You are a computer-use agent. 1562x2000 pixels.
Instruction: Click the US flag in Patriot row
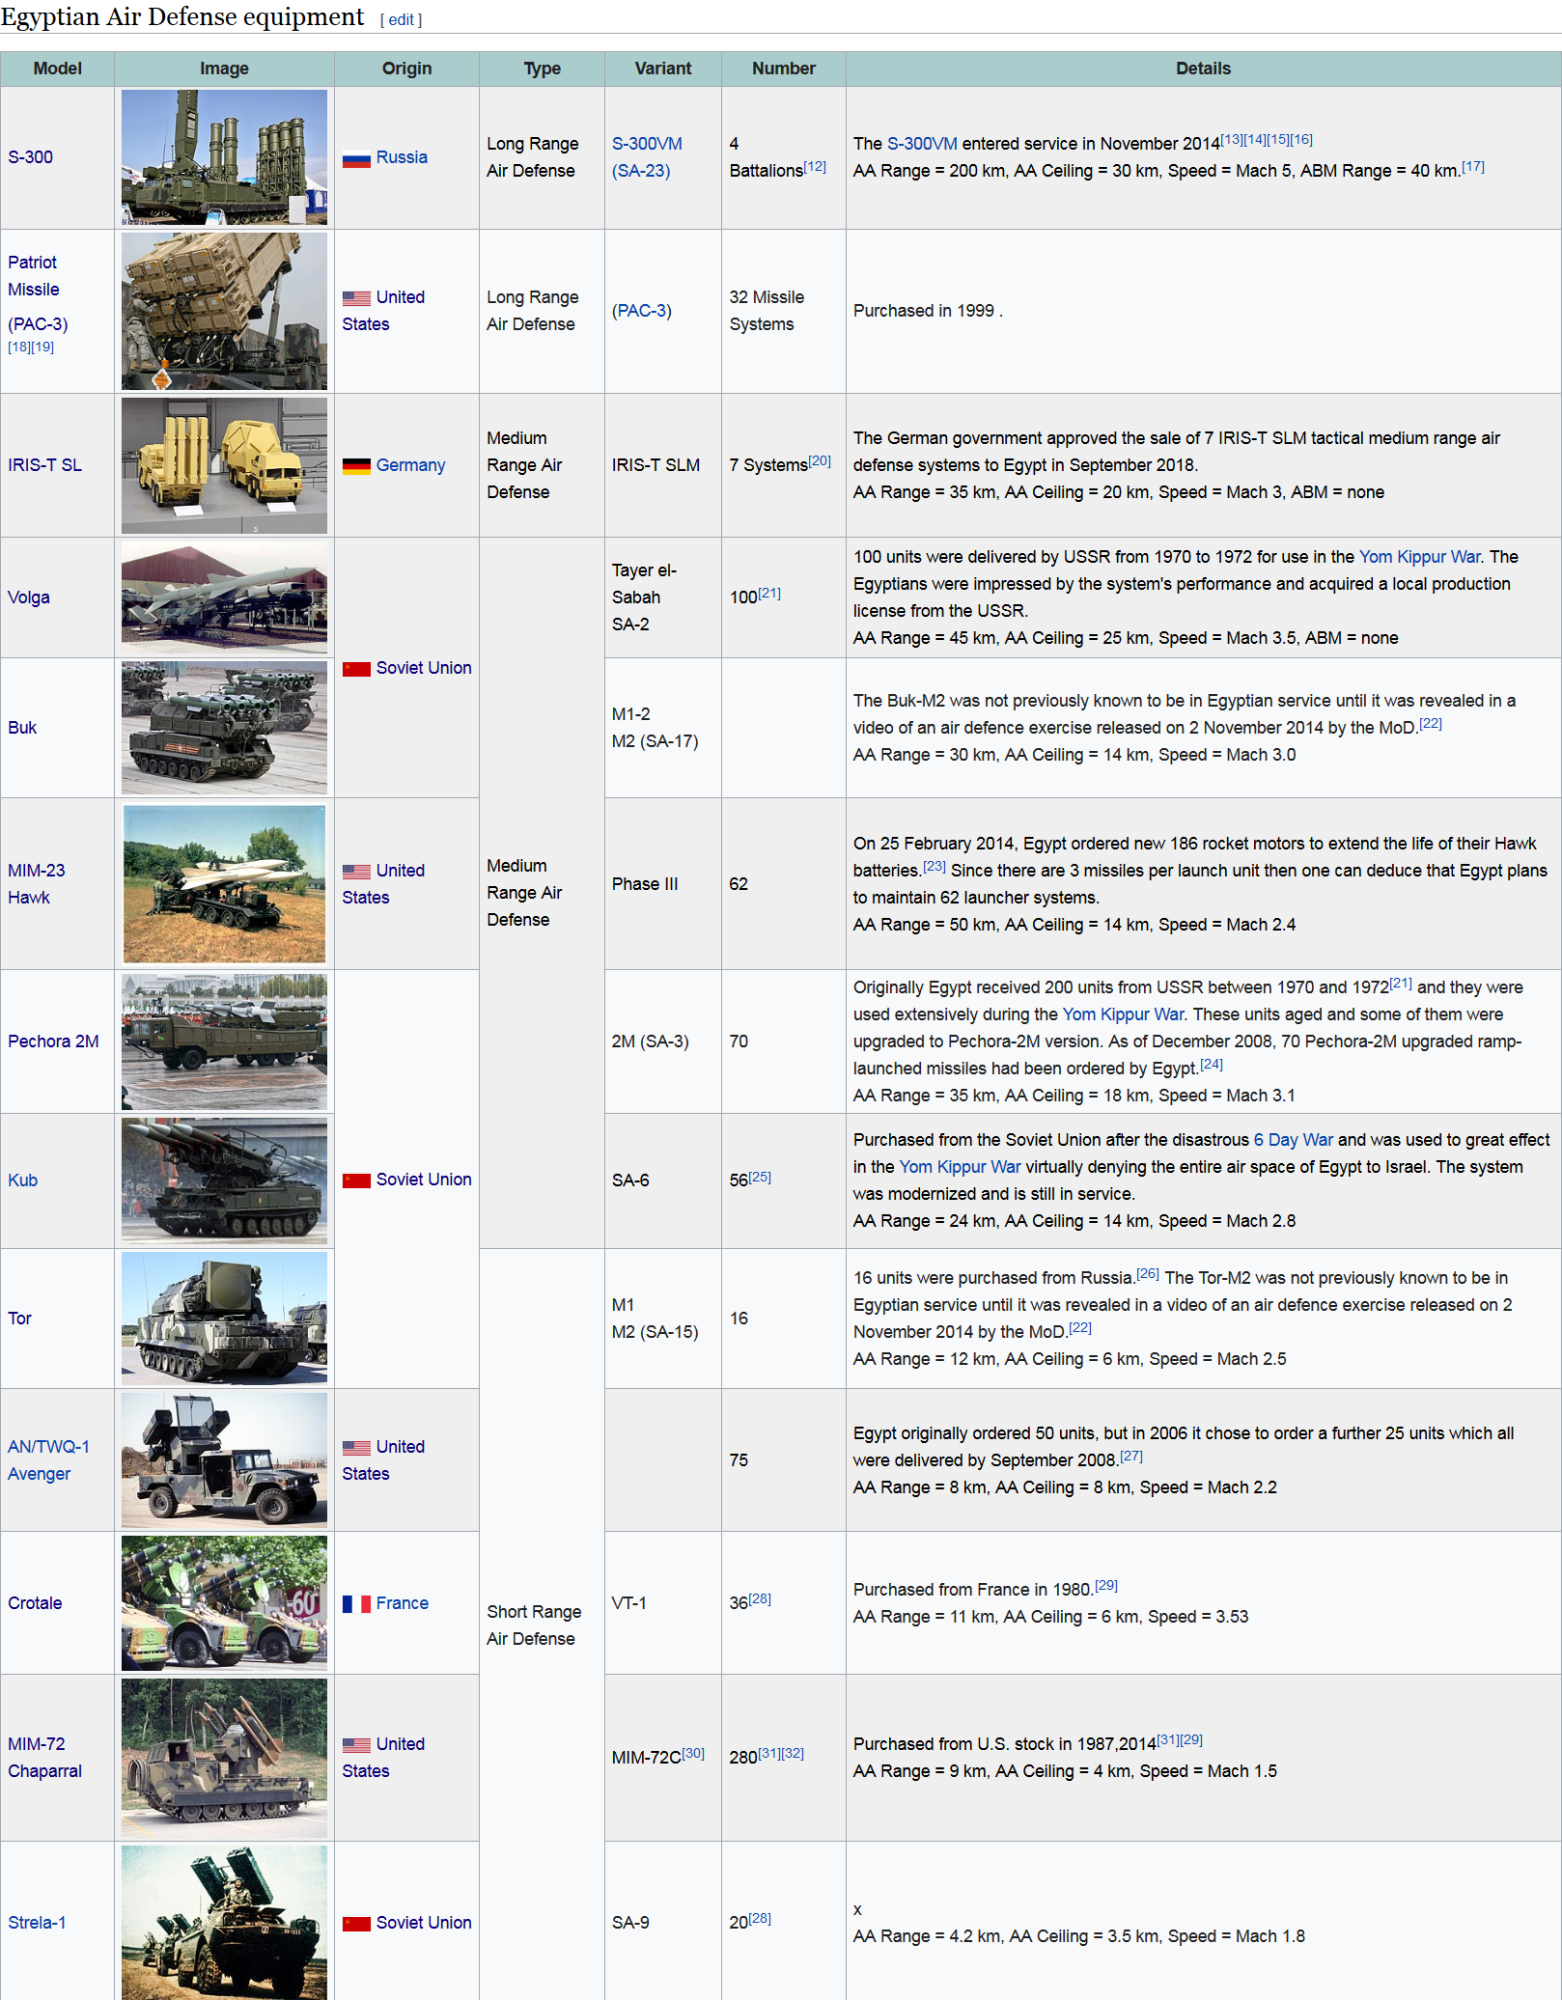point(356,298)
